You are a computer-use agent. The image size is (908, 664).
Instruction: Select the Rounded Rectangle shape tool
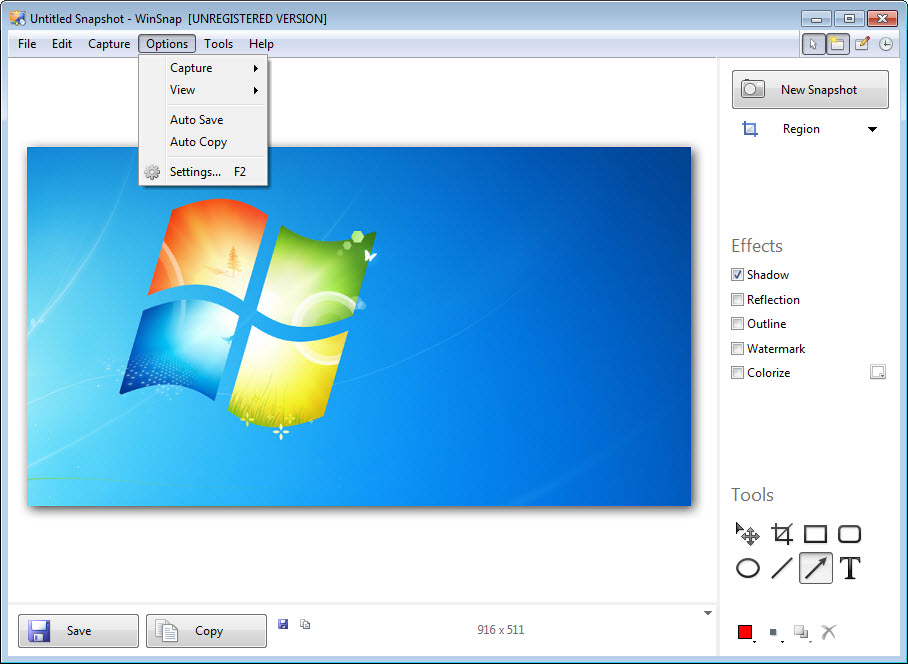pos(850,534)
